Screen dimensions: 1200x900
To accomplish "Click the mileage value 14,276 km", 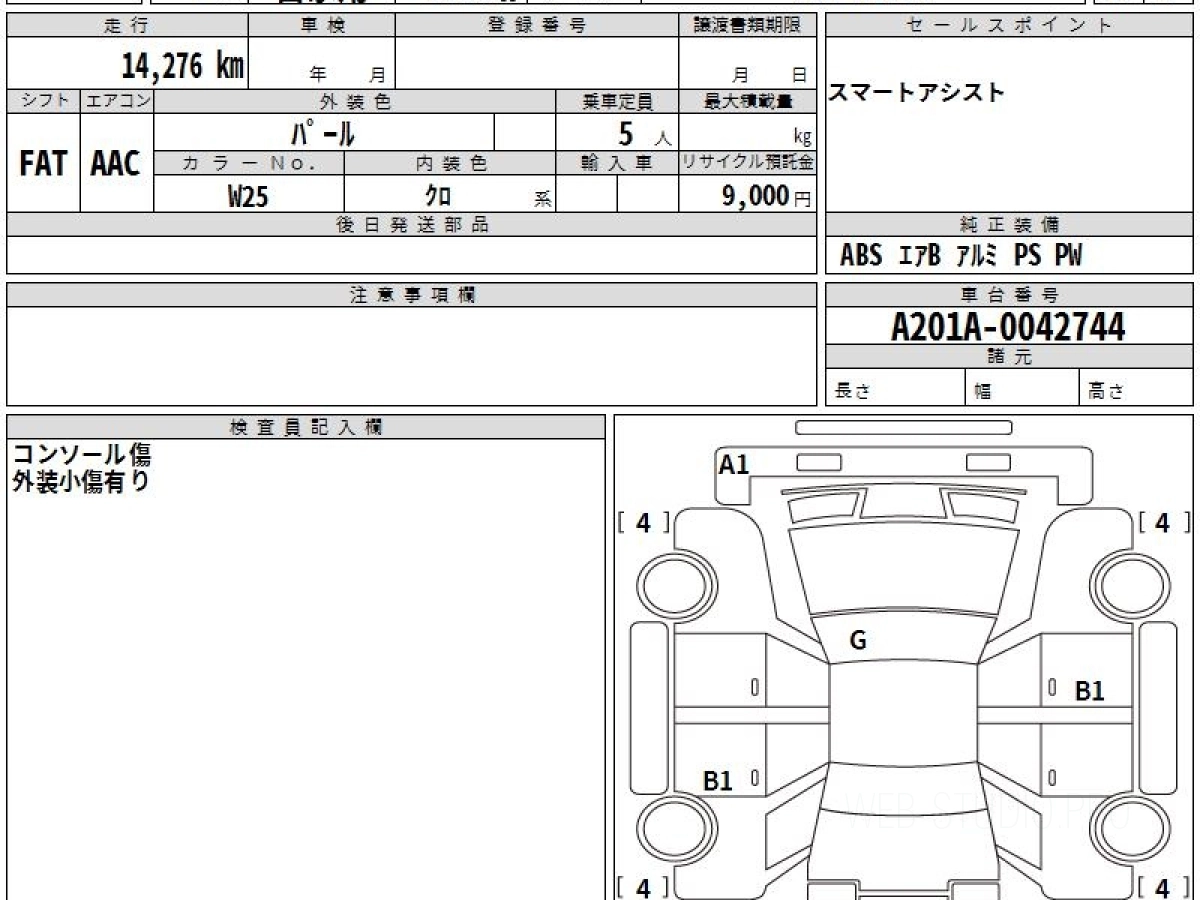I will [183, 66].
